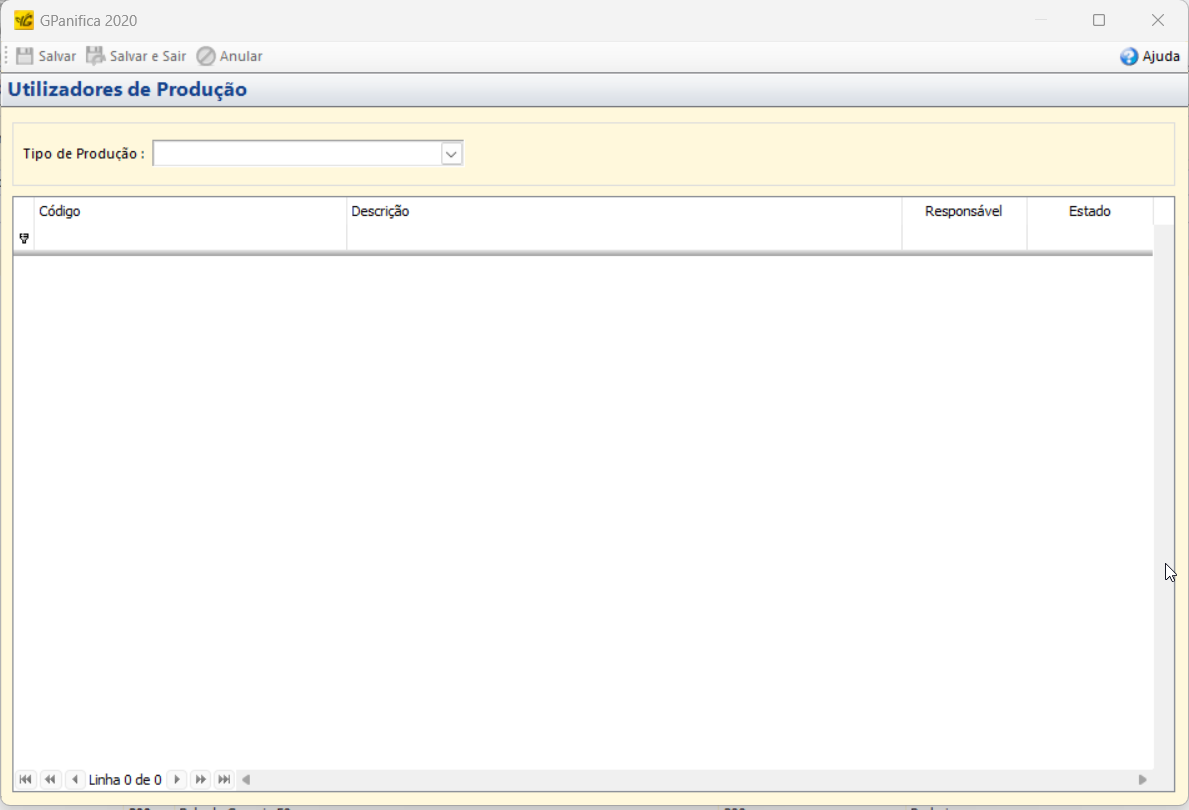Click the Salvar floppy disk icon
The width and height of the screenshot is (1189, 810).
[x=25, y=56]
